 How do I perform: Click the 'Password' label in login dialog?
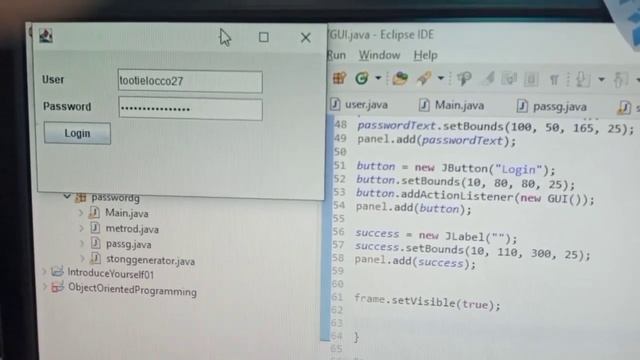[x=67, y=107]
